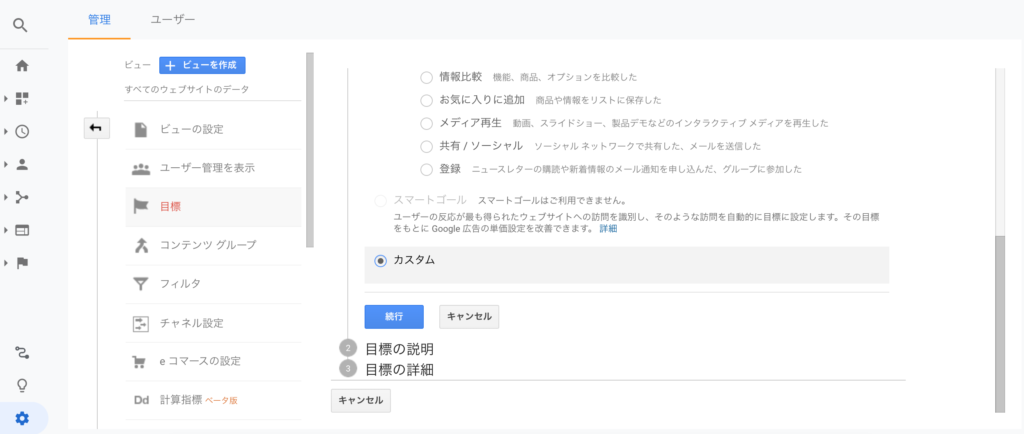Screen dimensions: 1024x434
Task: Click the gear Admin icon at bottom left
Action: [x=22, y=418]
